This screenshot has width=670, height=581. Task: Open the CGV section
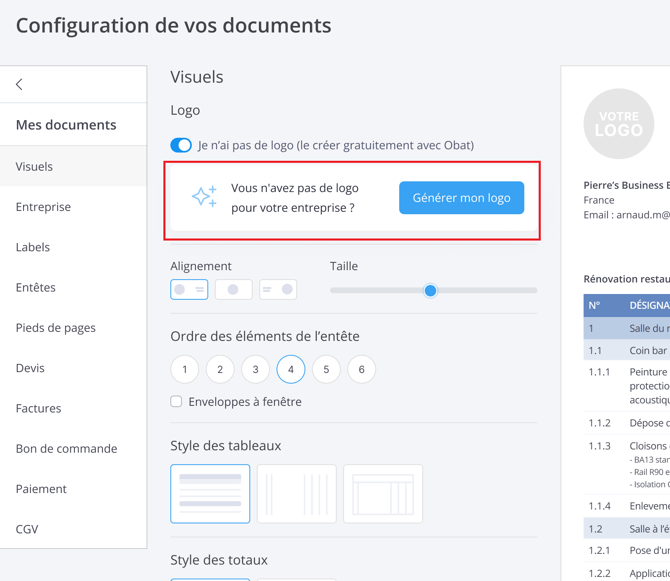tap(27, 529)
